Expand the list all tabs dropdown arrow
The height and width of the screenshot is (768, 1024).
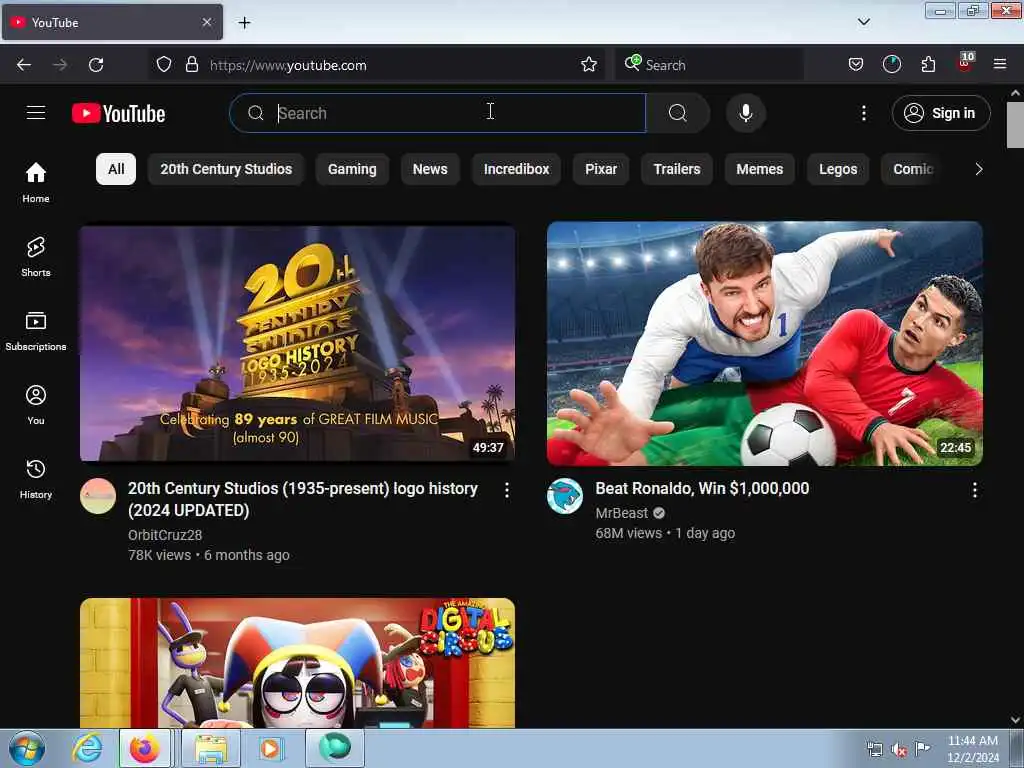(x=864, y=22)
